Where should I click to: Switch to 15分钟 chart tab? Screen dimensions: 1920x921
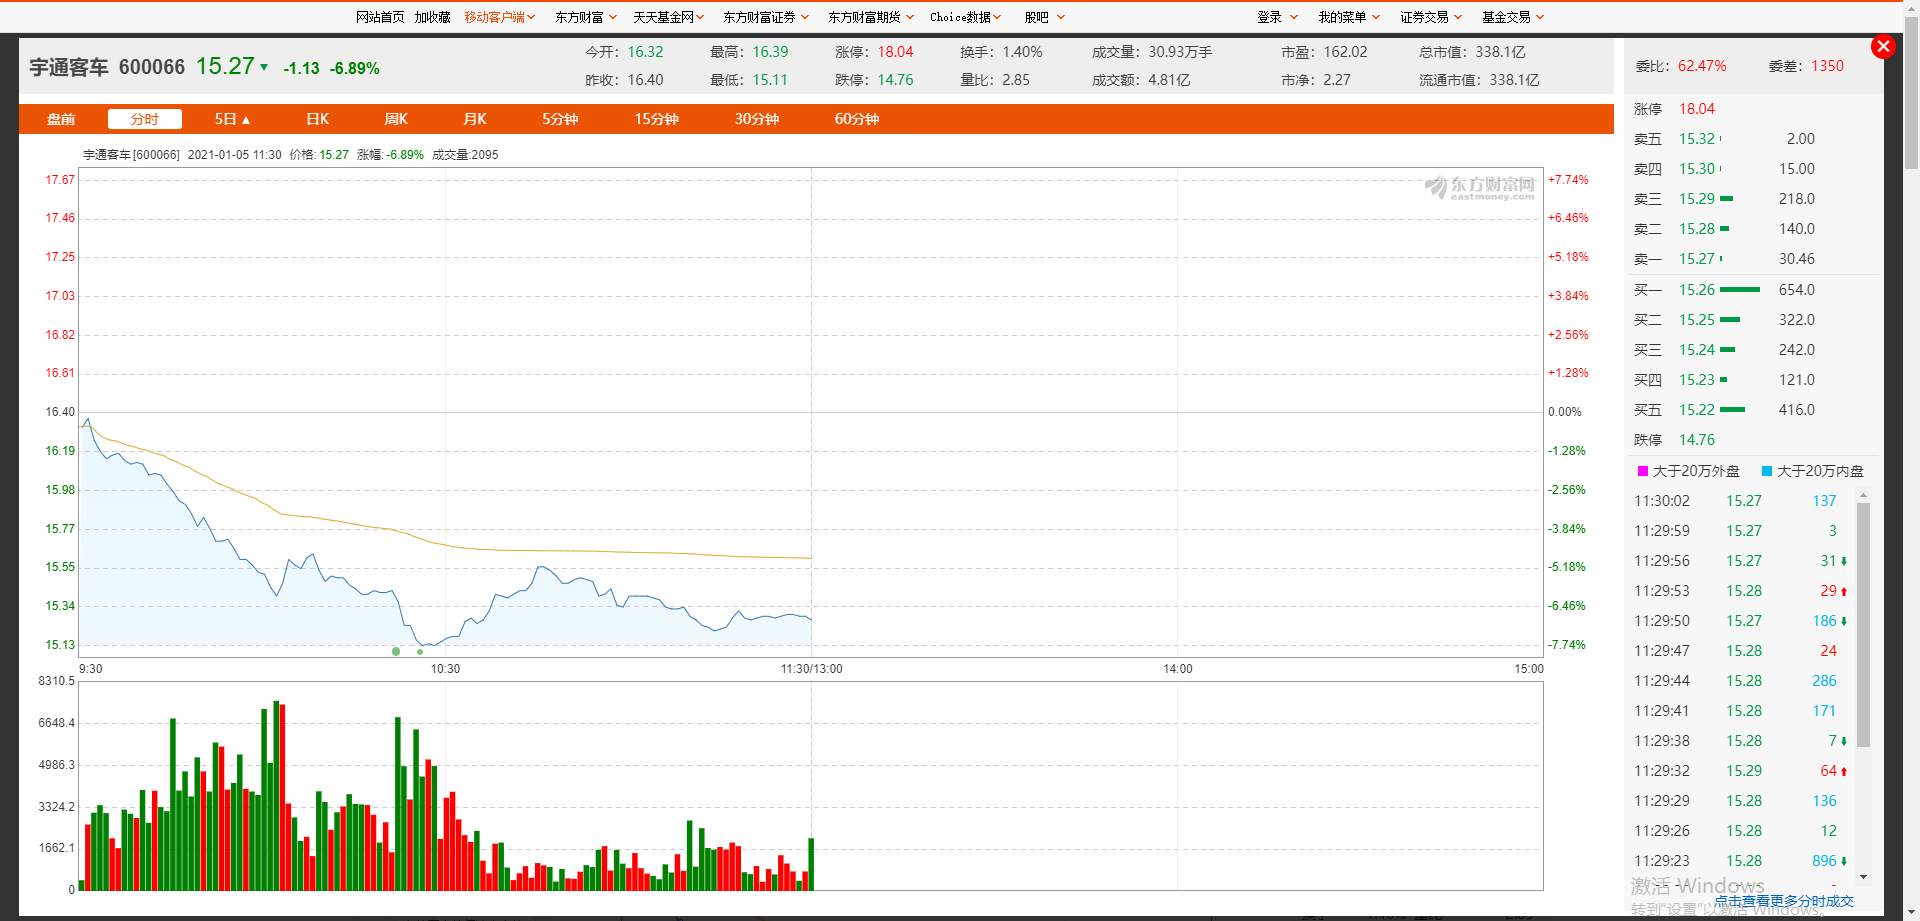(x=656, y=119)
